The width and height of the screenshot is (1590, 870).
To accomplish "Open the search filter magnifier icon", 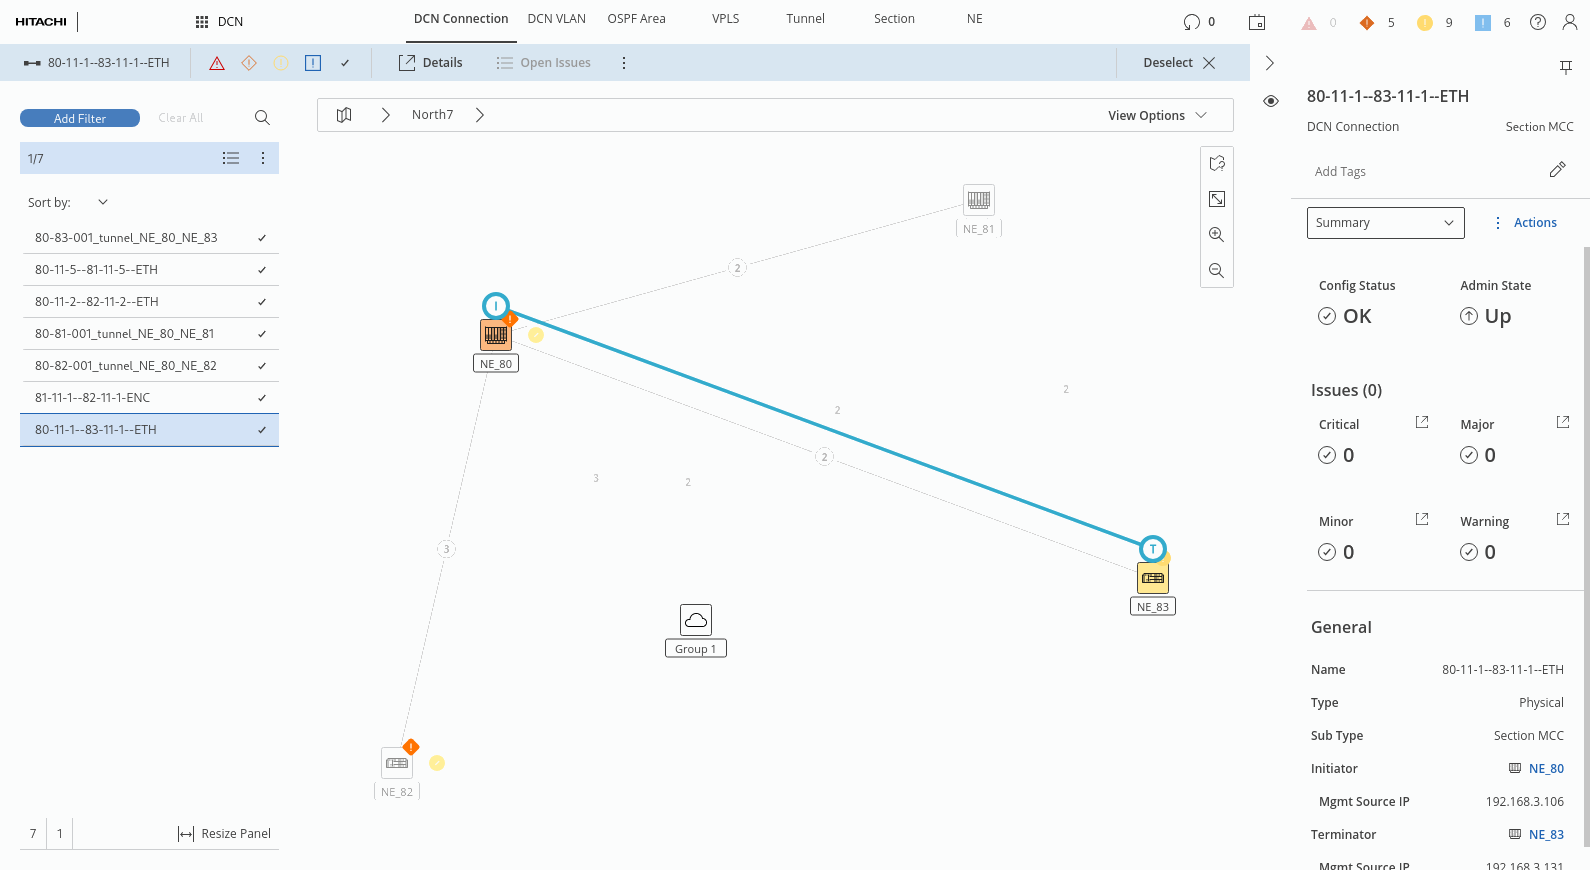I will (x=262, y=118).
